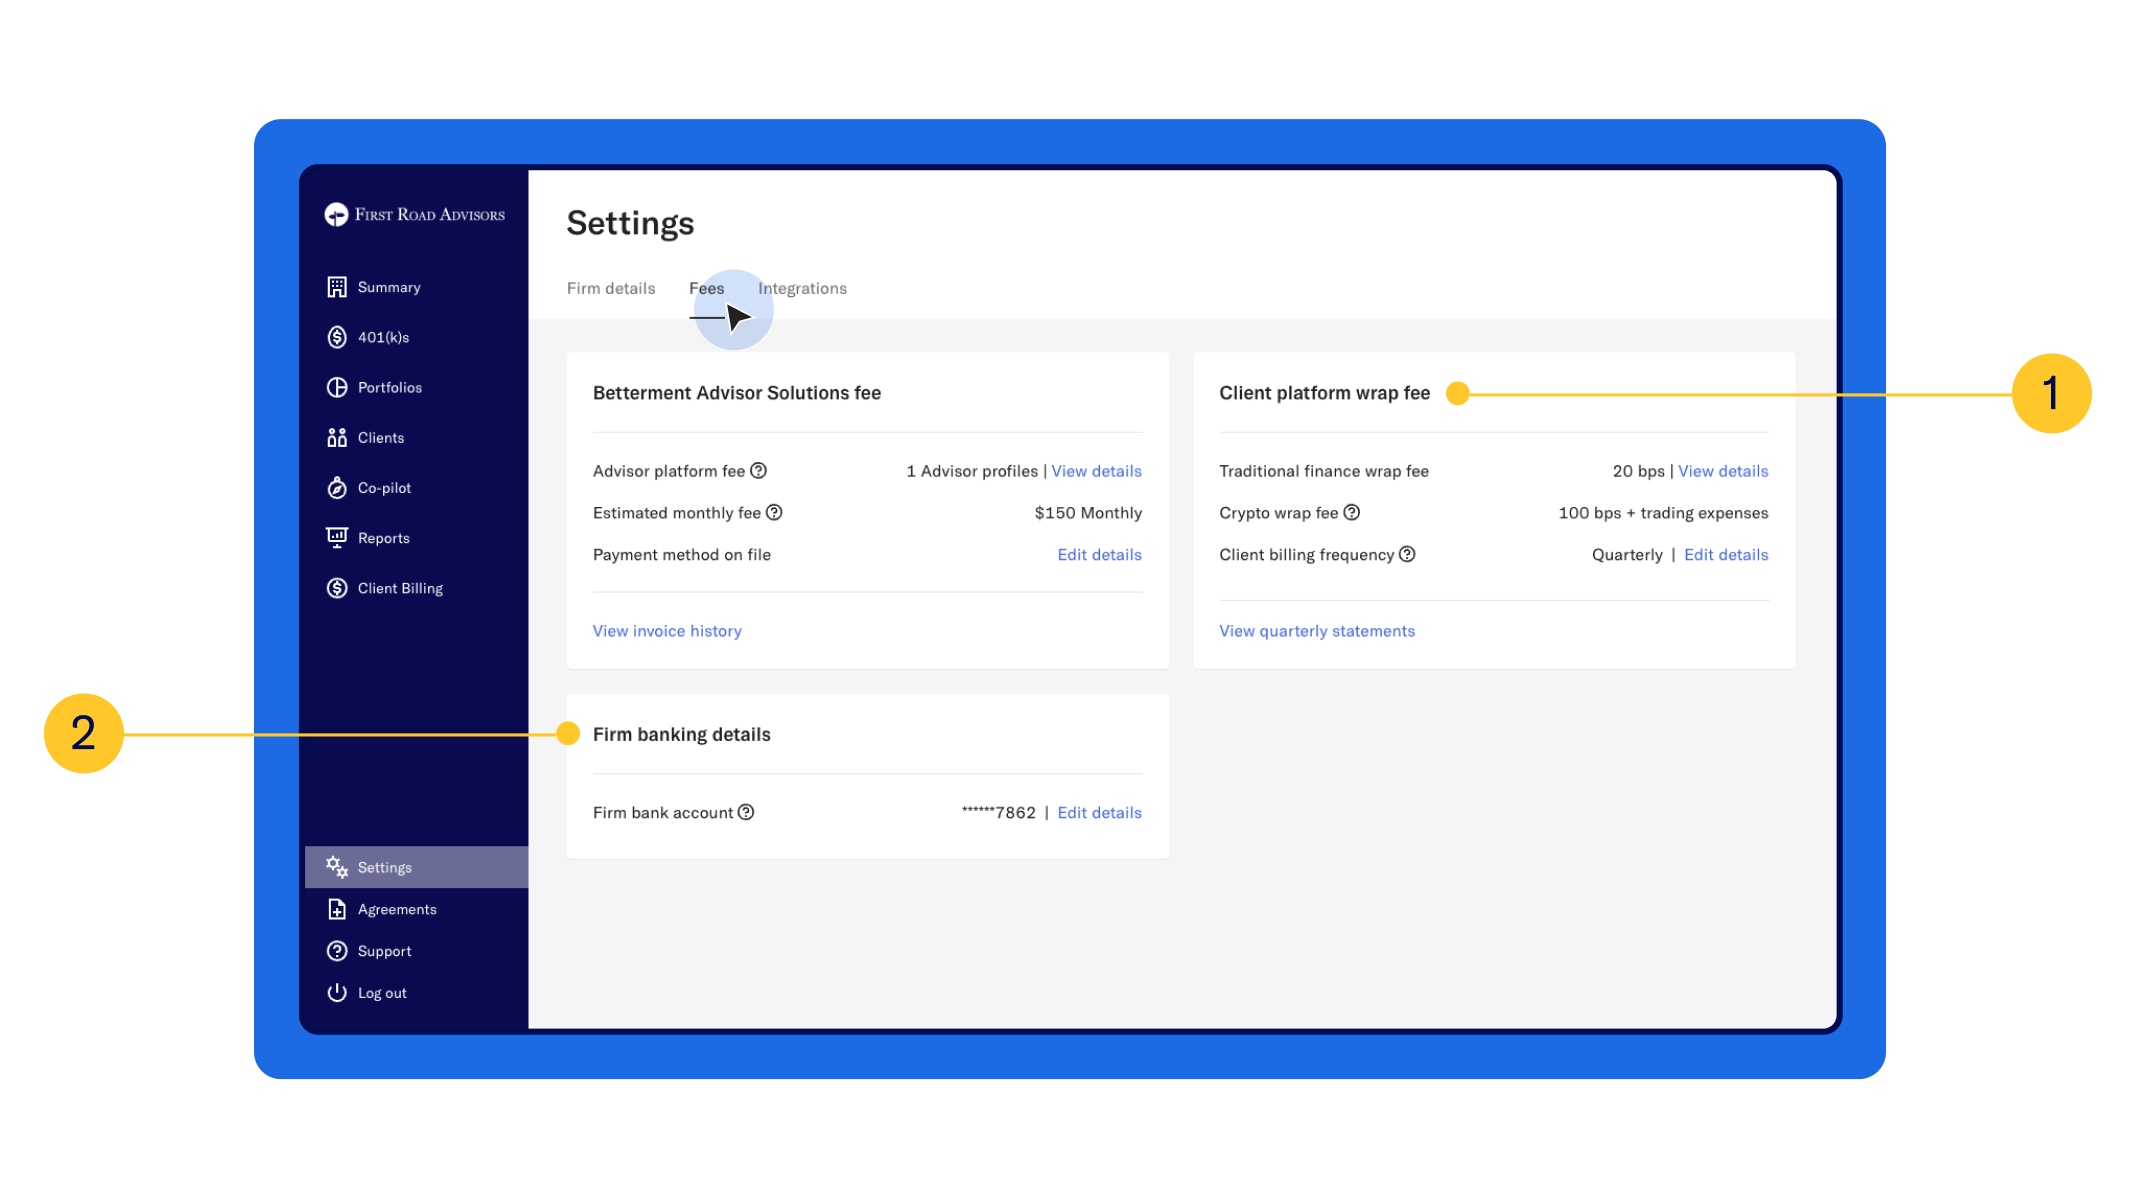Click the Settings gears icon
The image size is (2136, 1200).
coord(337,867)
